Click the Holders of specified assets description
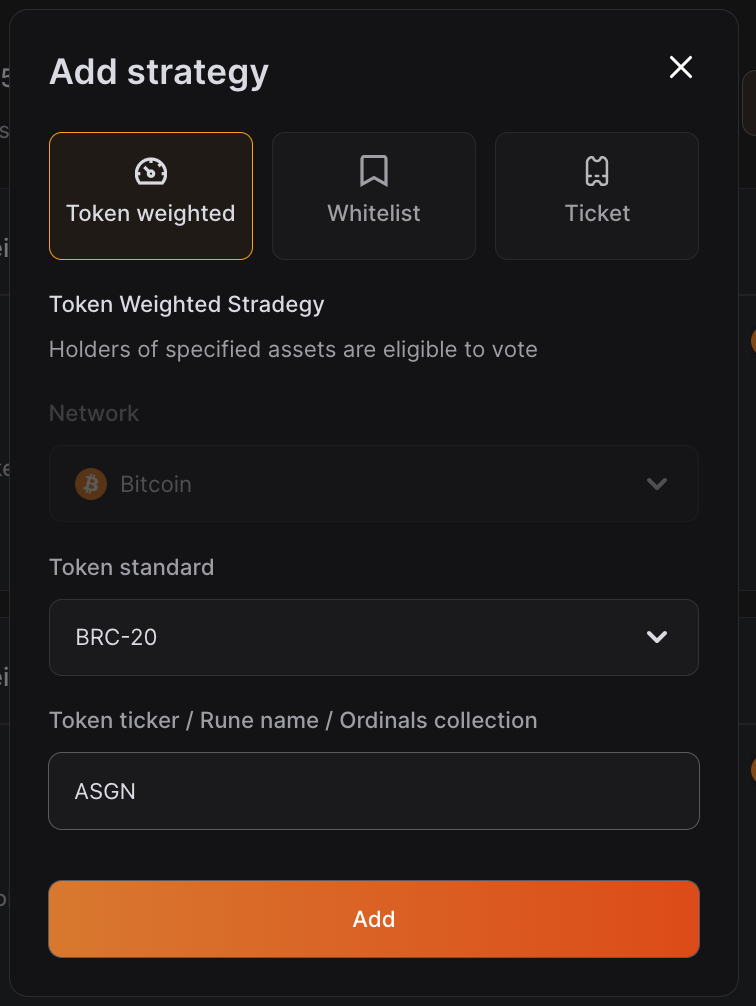The height and width of the screenshot is (1006, 756). pyautogui.click(x=293, y=350)
